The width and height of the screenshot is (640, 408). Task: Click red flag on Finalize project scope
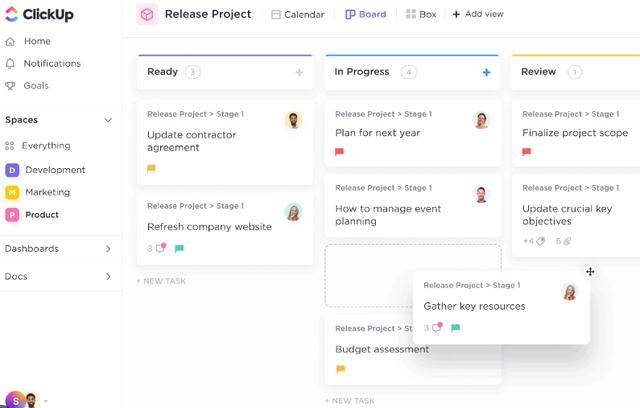coord(527,152)
